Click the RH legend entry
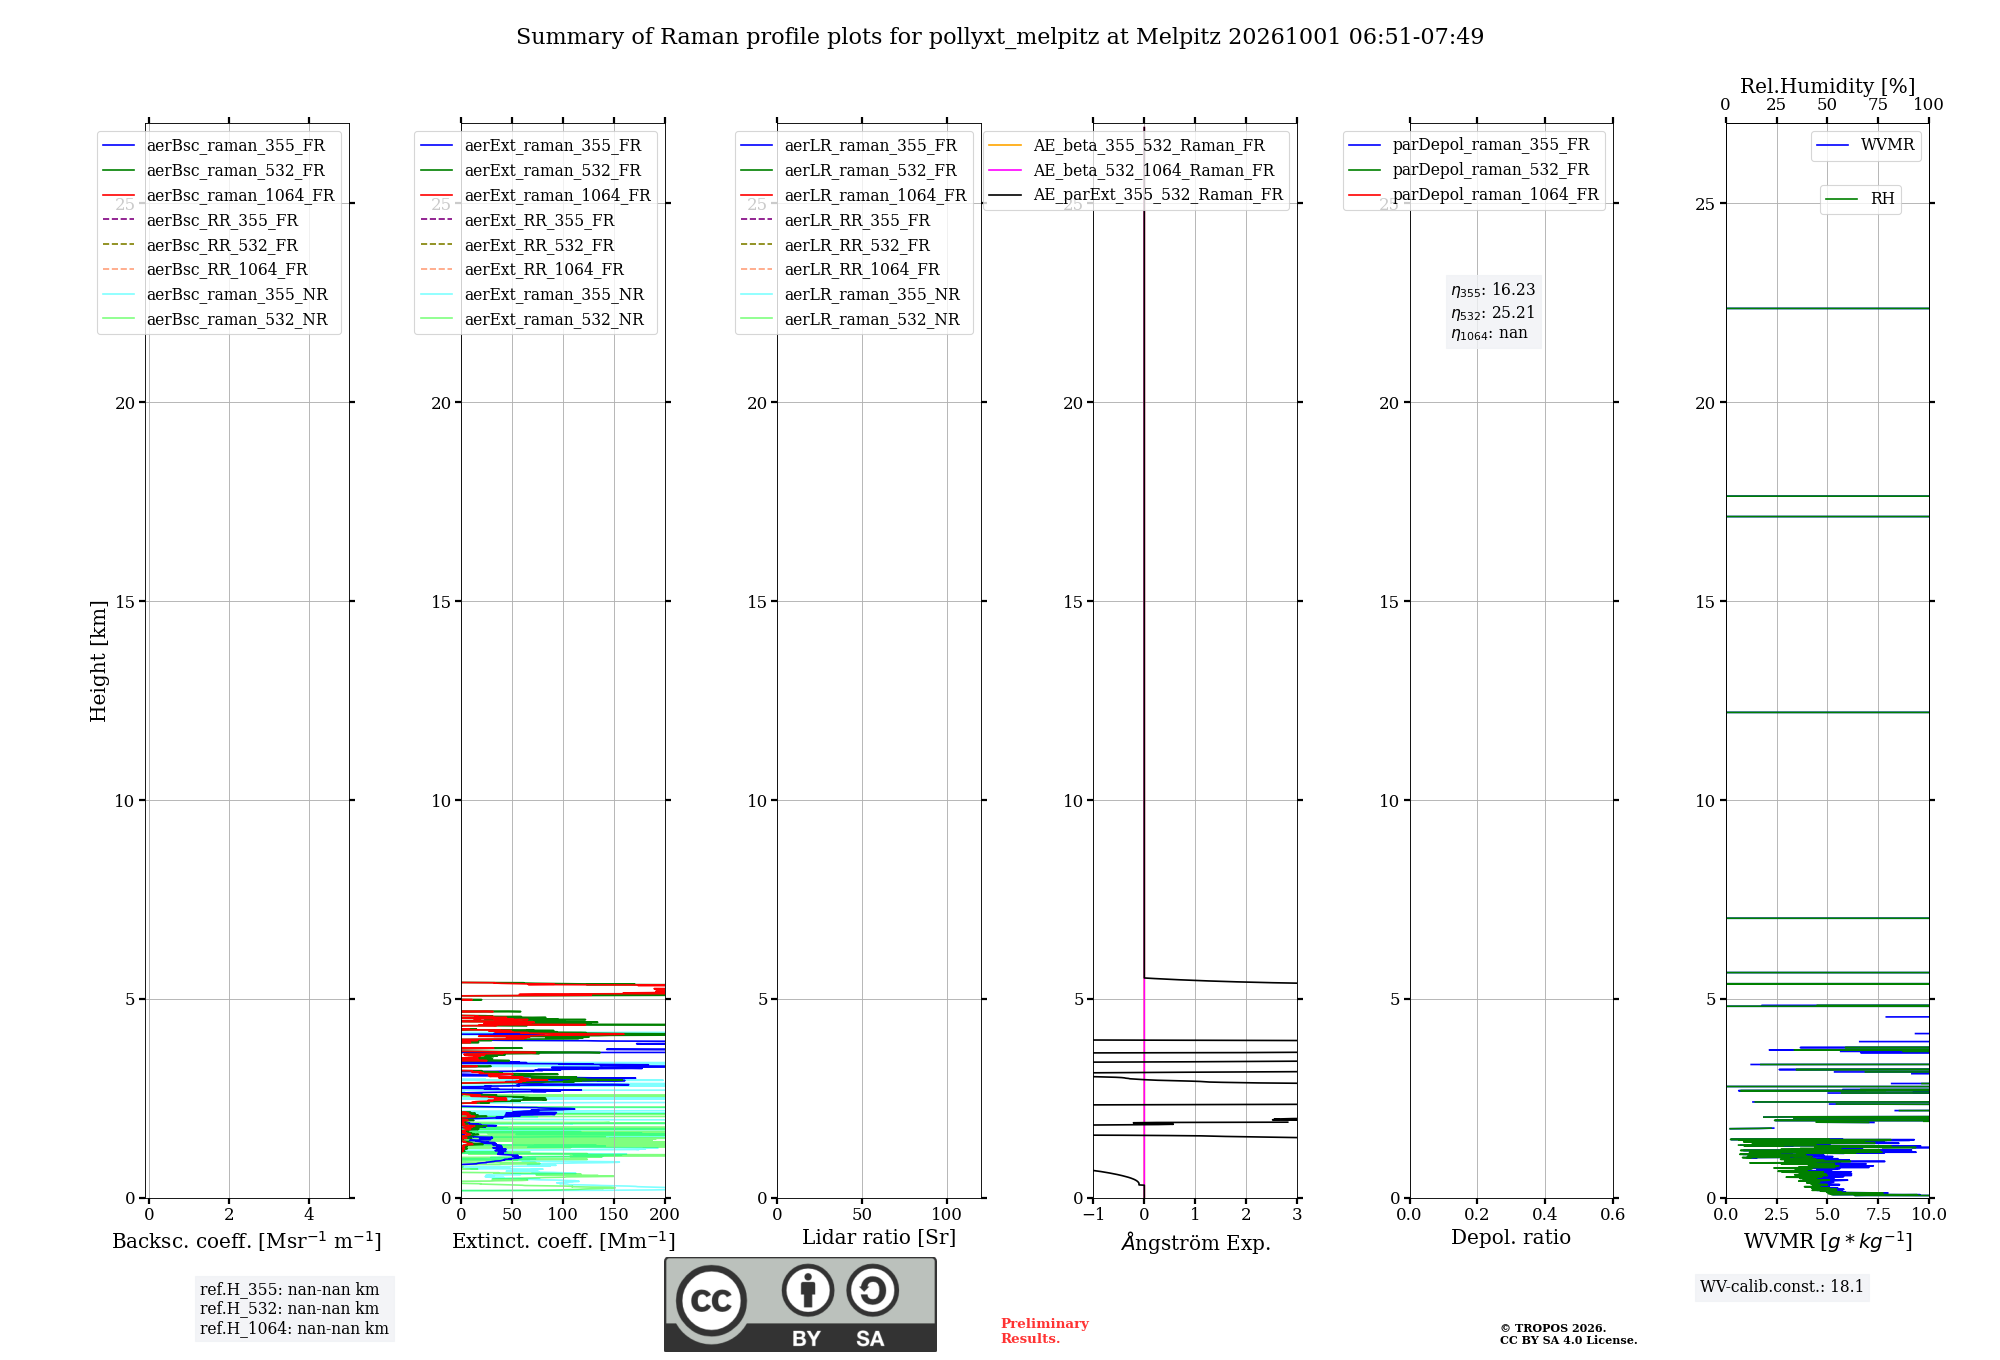The width and height of the screenshot is (2000, 1360). point(1860,199)
